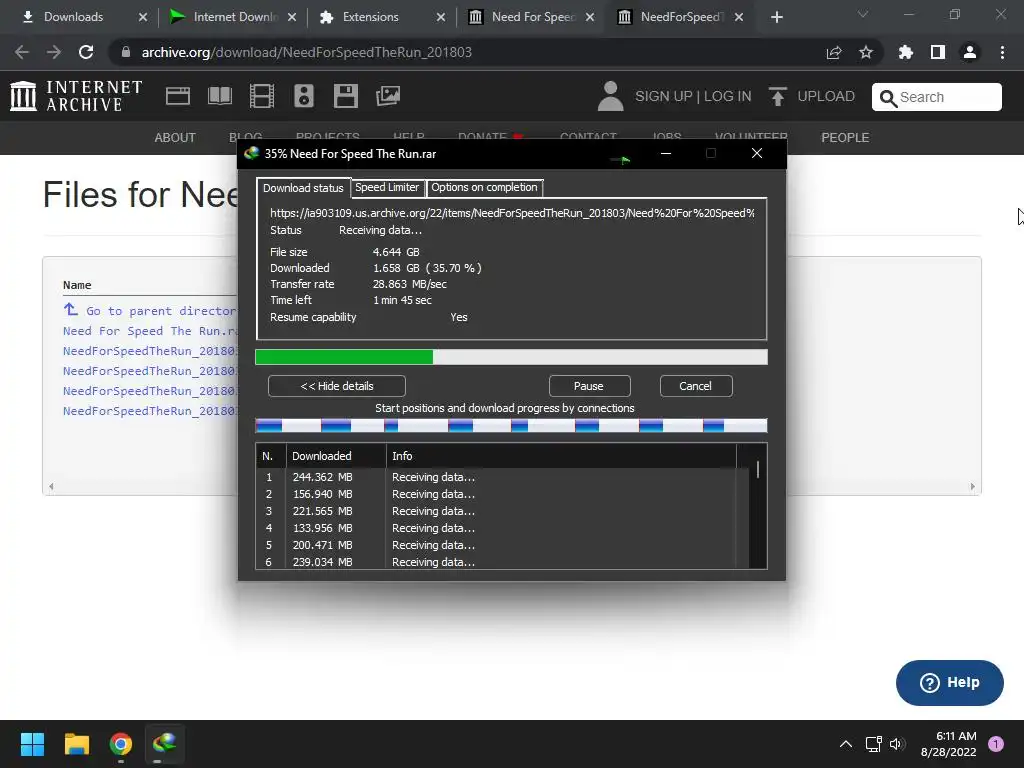The height and width of the screenshot is (768, 1024).
Task: Click the file listing left scroll arrow
Action: pyautogui.click(x=51, y=487)
